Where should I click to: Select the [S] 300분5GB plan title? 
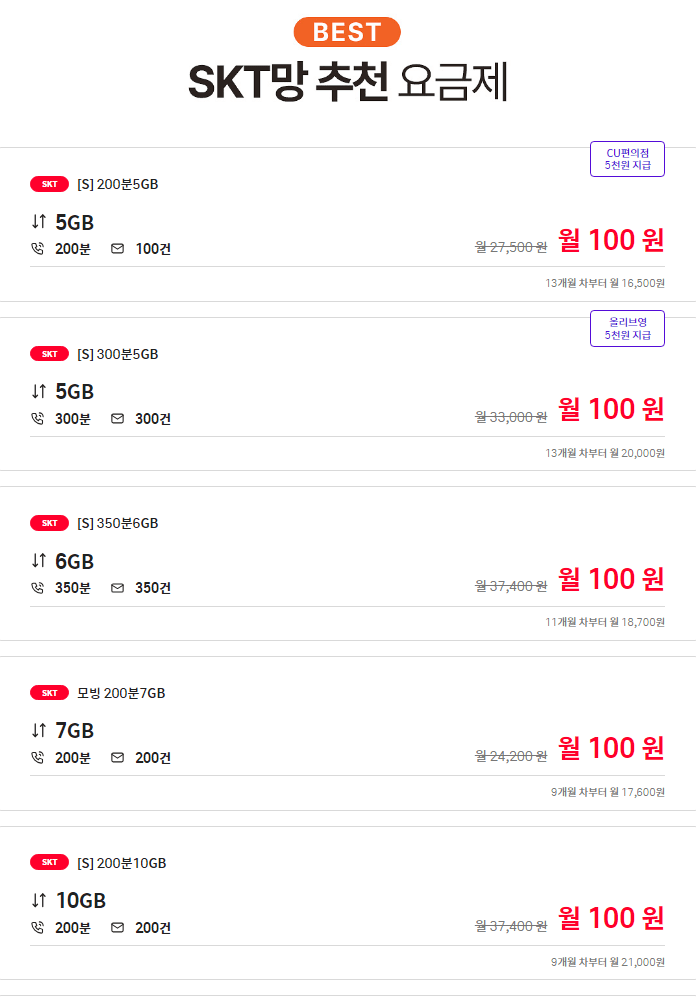tap(120, 353)
